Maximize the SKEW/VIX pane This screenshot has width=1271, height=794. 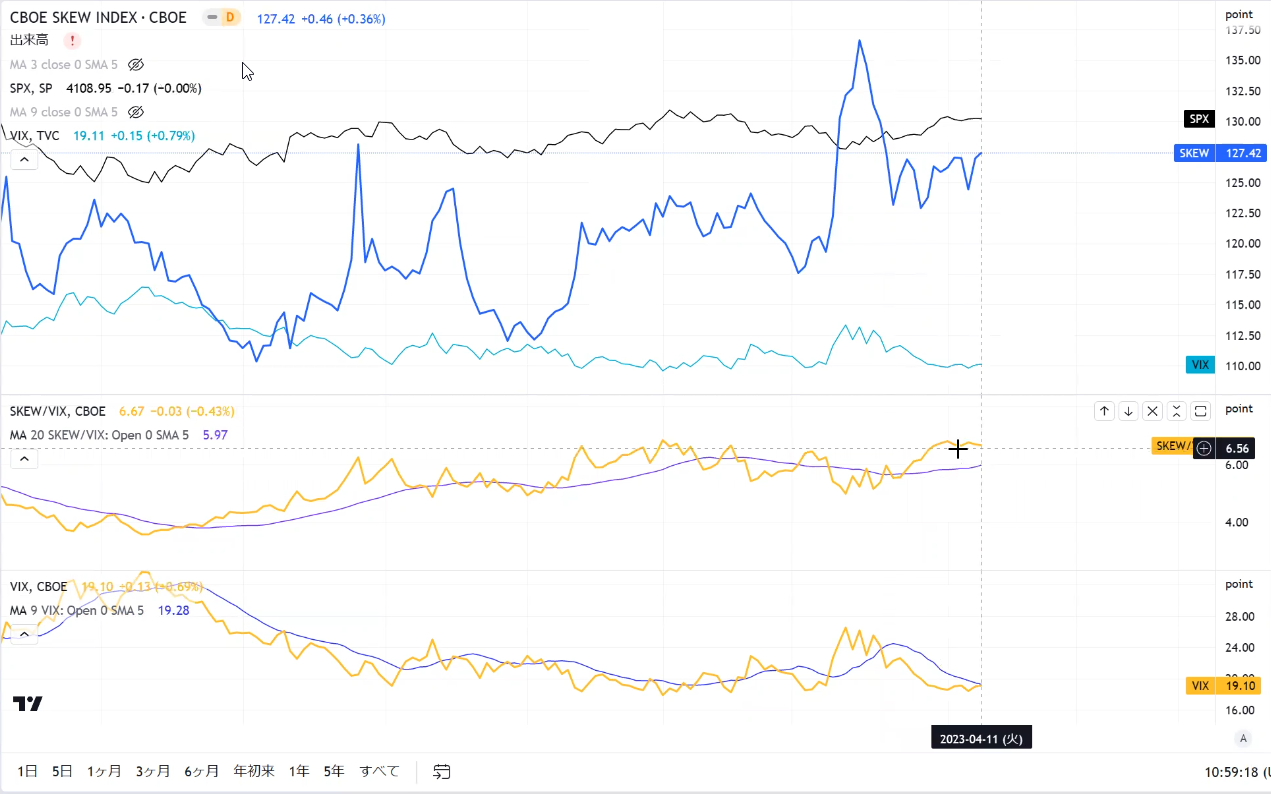(1201, 410)
